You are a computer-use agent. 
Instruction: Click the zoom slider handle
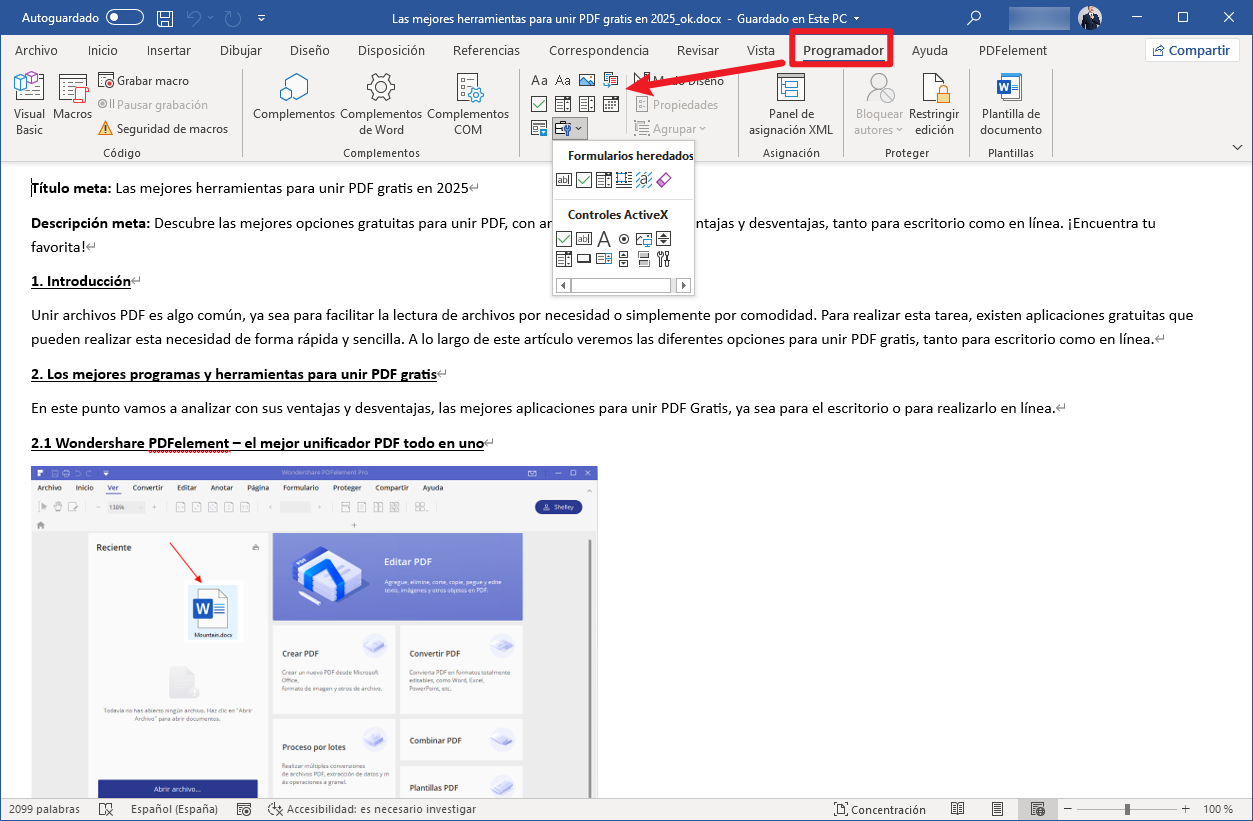coord(1127,809)
